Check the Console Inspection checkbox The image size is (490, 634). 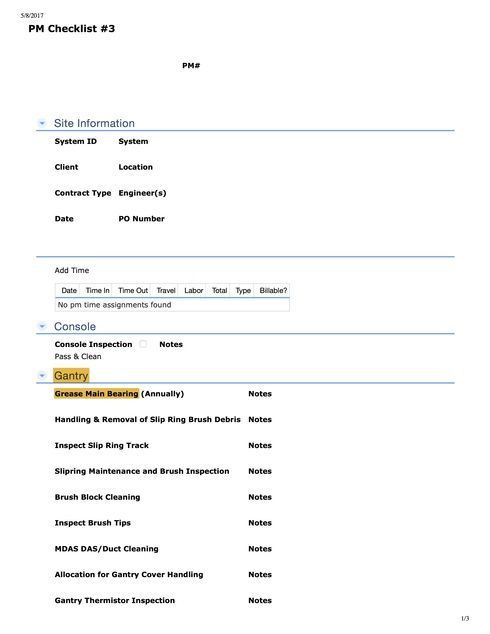pyautogui.click(x=143, y=344)
